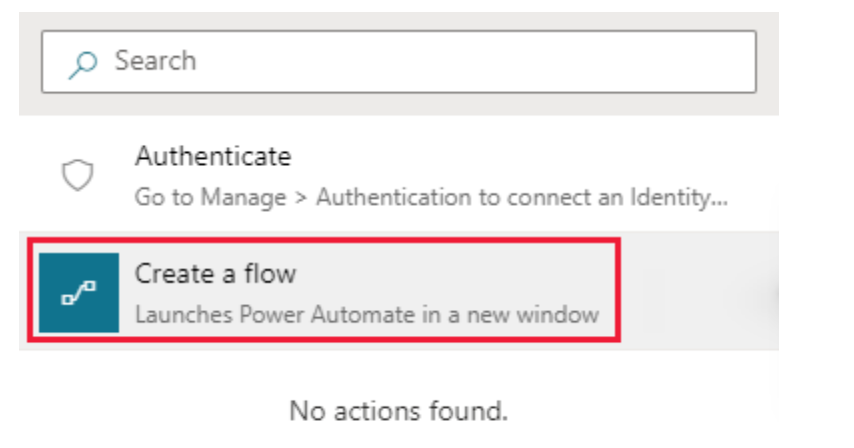The image size is (854, 448).
Task: Click the gray header around the search box
Action: (x=399, y=105)
